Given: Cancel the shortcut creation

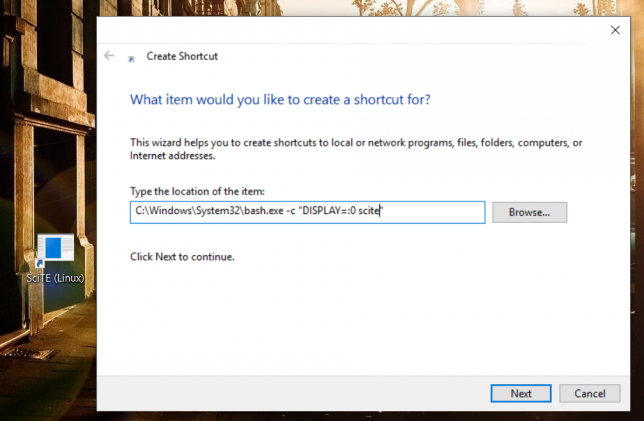Looking at the screenshot, I should point(590,393).
